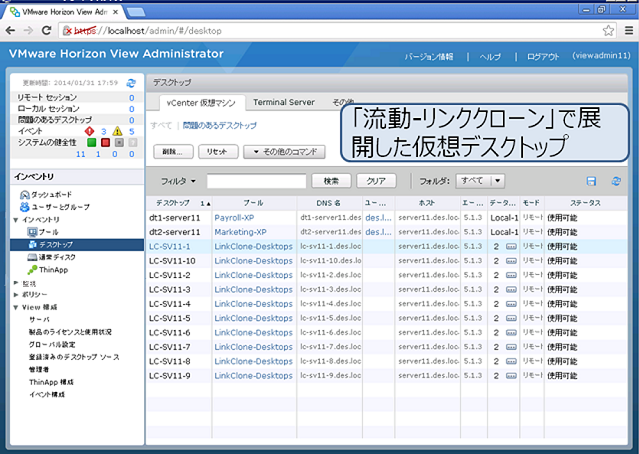Click datastore icon in LC-SV11-1 row
The image size is (639, 454).
click(x=511, y=247)
